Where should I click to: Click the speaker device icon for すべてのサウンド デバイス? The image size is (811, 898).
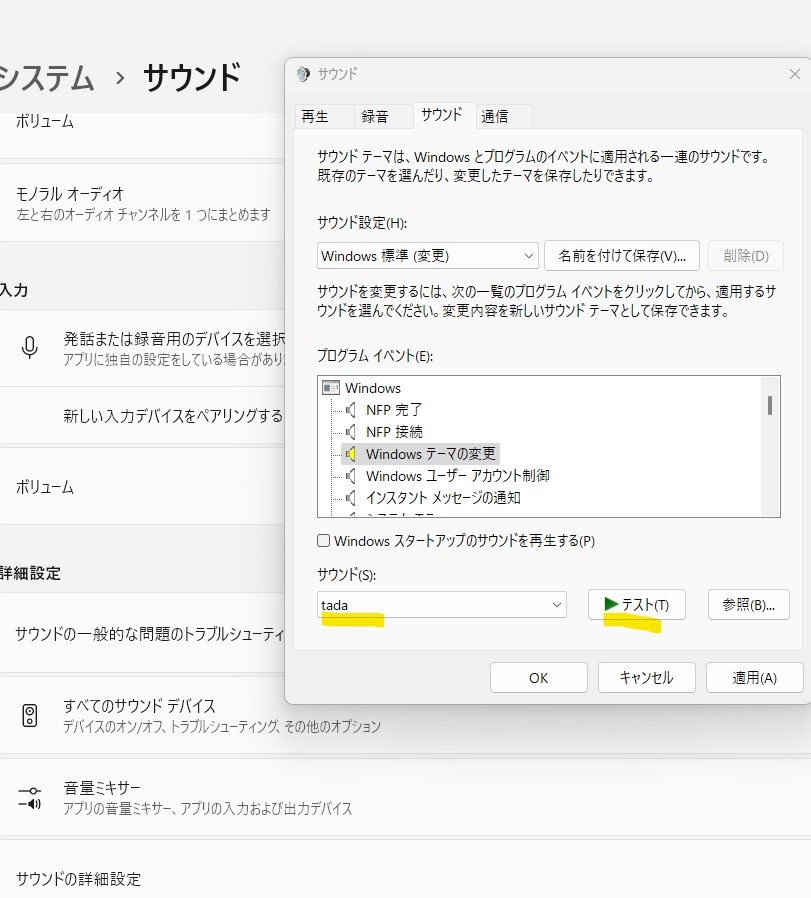pos(29,715)
